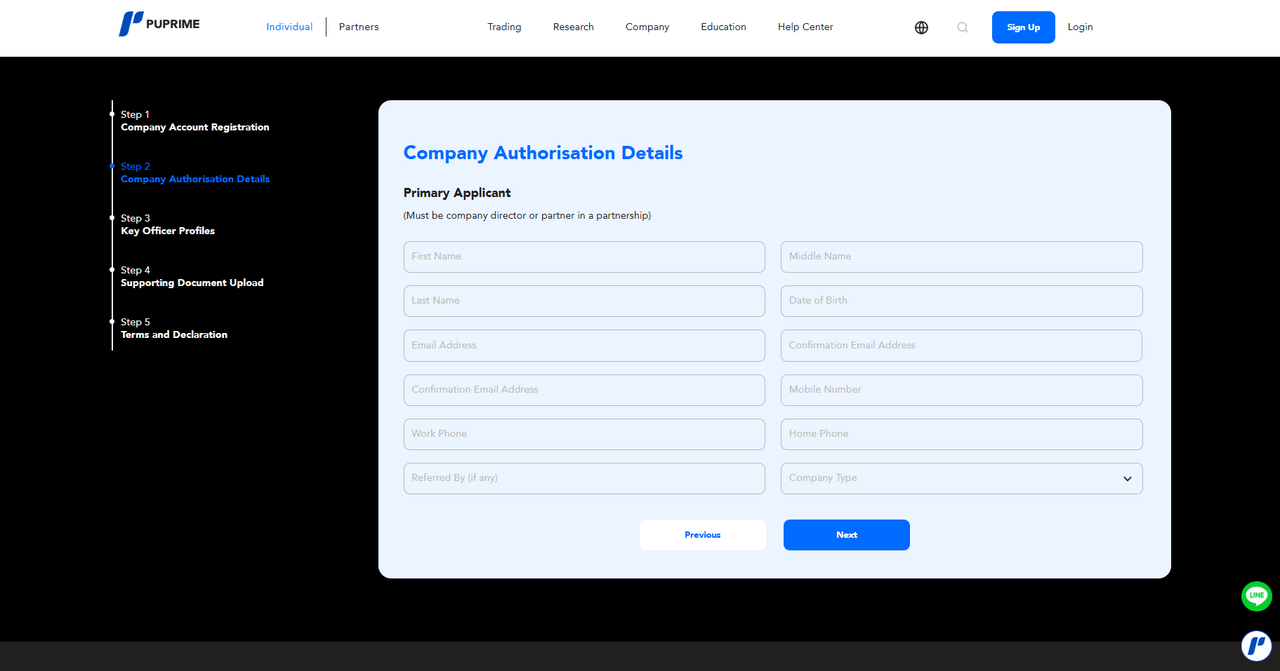Expand the Company Type dropdown
The image size is (1280, 671).
pyautogui.click(x=961, y=478)
